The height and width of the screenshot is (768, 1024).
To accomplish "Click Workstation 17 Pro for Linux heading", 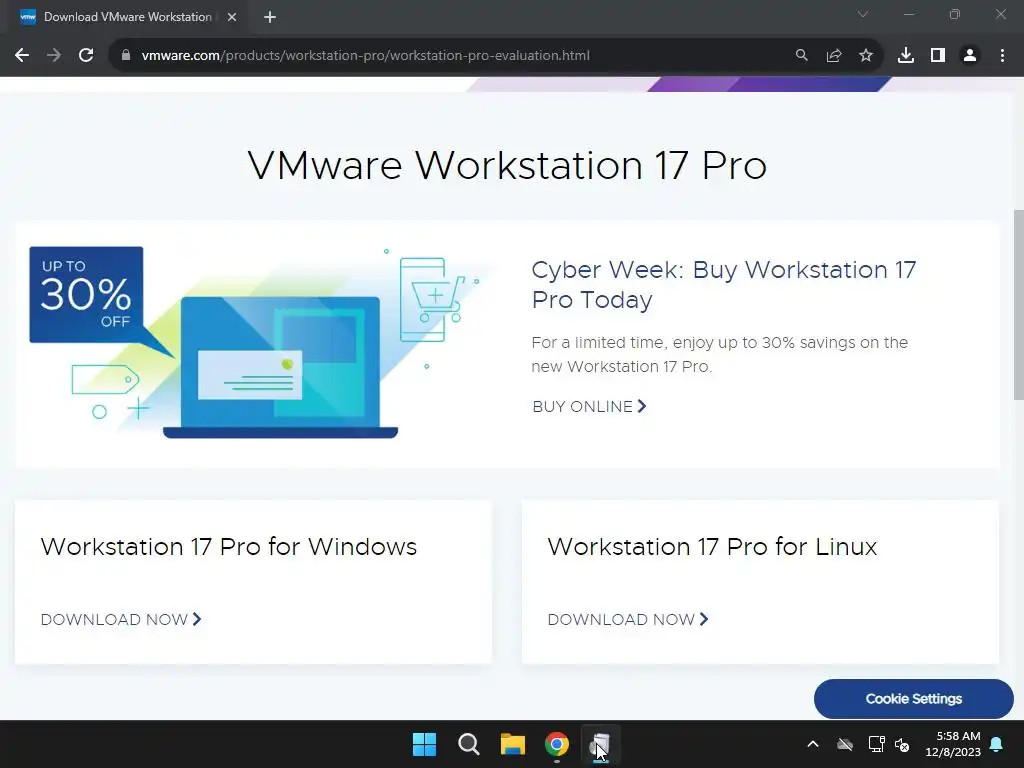I will (x=712, y=547).
